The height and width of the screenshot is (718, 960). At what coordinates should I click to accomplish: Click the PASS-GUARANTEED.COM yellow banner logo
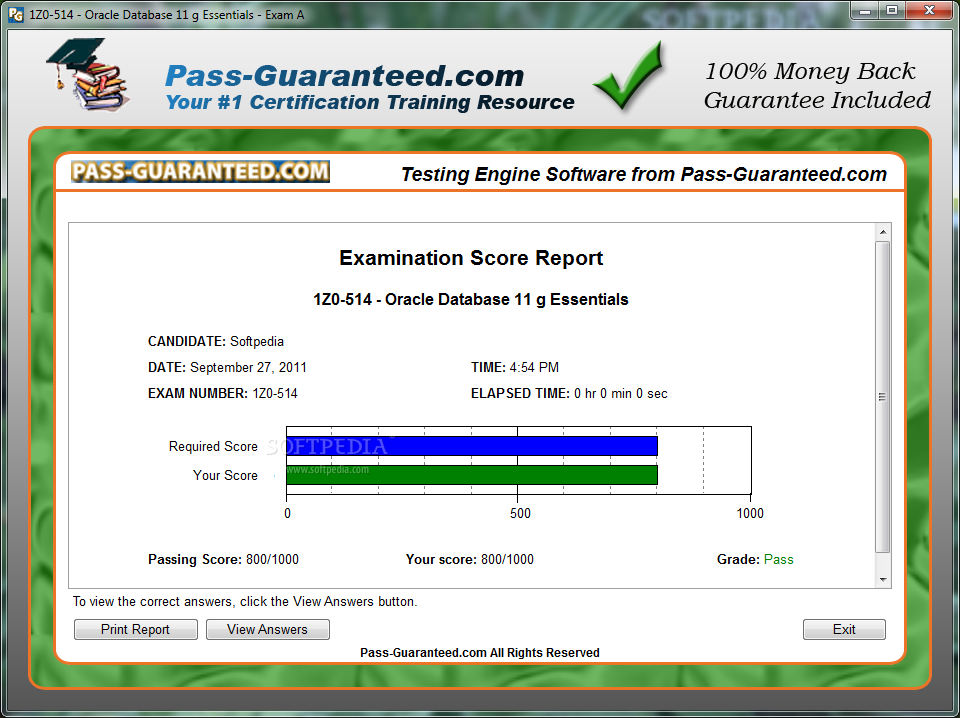200,171
